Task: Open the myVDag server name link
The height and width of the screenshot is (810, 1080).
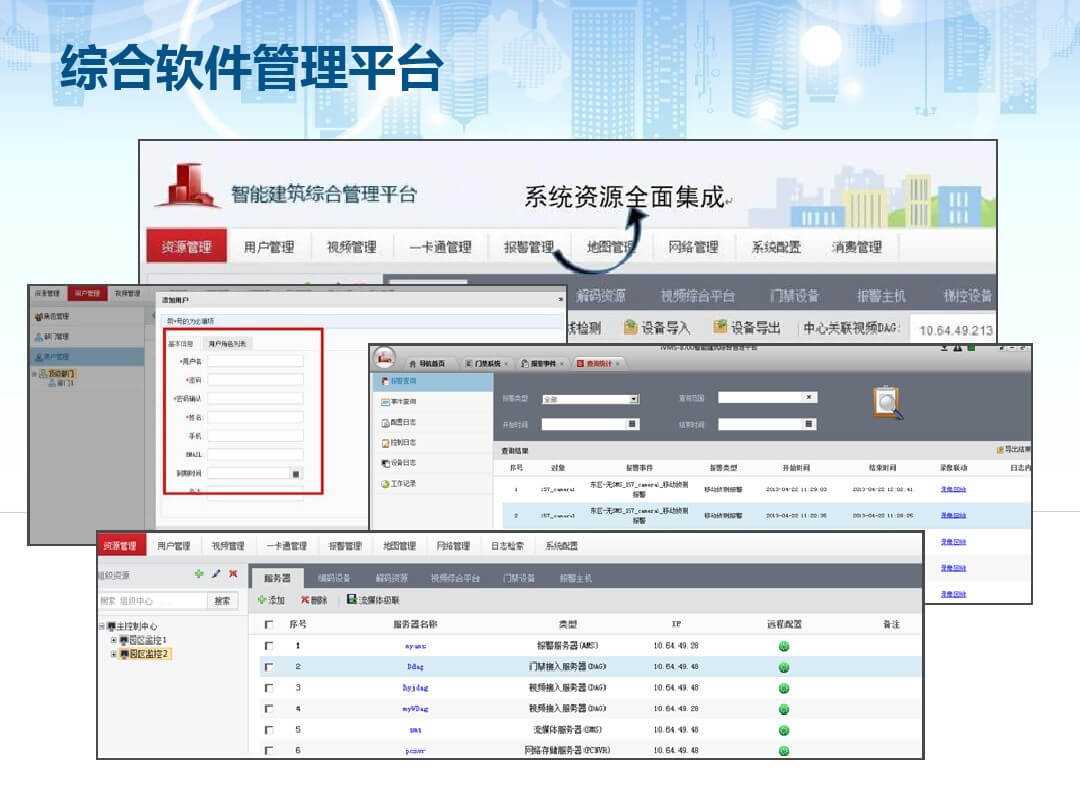Action: coord(415,709)
